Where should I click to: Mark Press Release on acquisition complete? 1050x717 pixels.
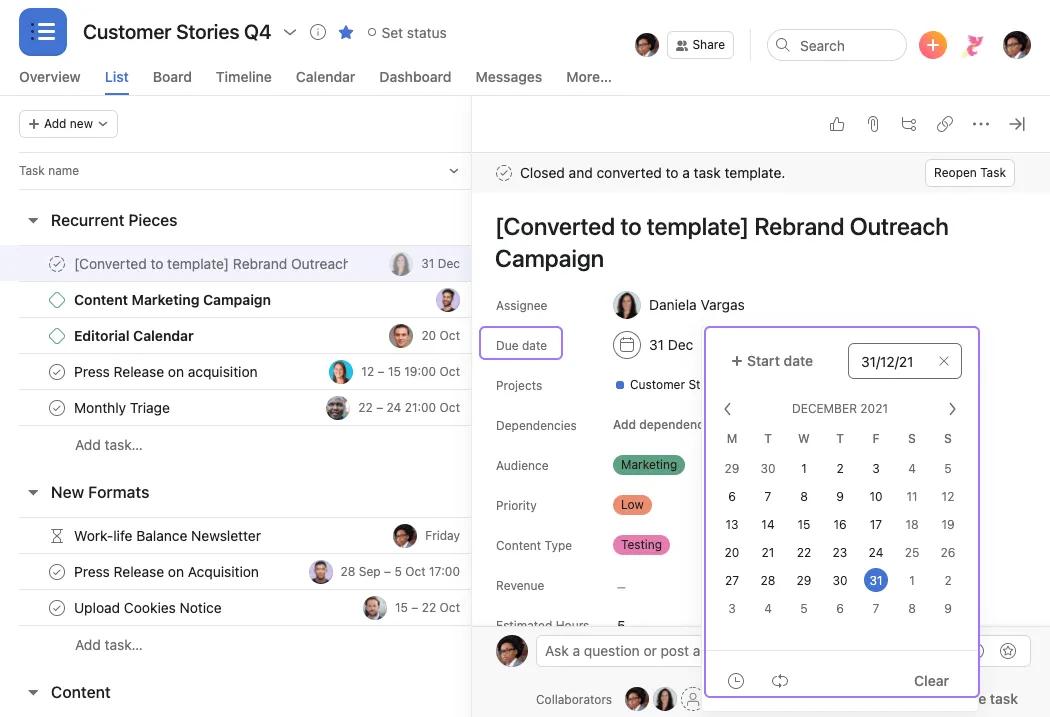[x=57, y=371]
